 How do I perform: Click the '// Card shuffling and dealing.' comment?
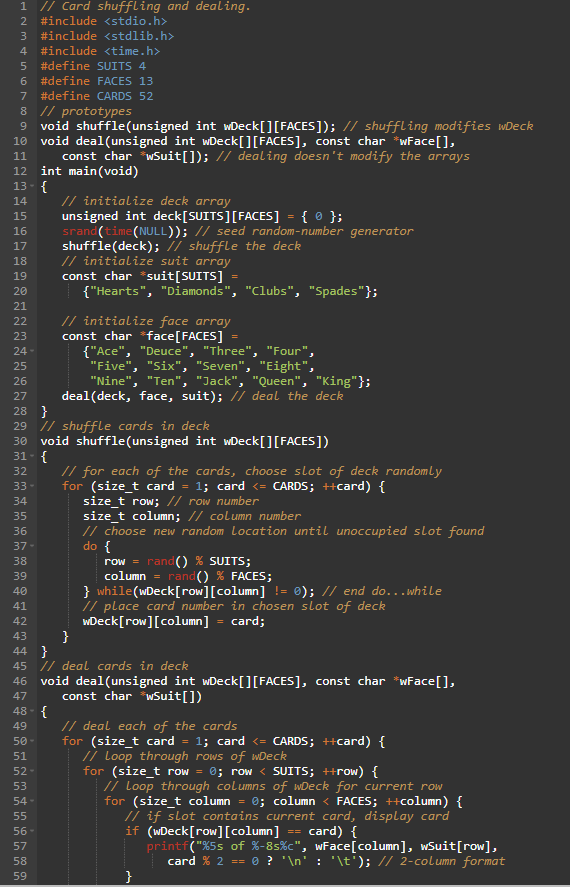pyautogui.click(x=146, y=7)
